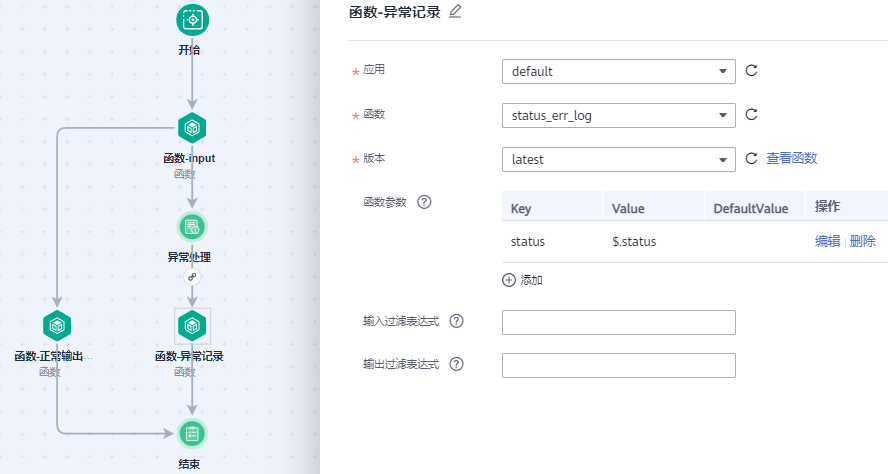Click the 函数-异常记录 node icon

coord(191,325)
